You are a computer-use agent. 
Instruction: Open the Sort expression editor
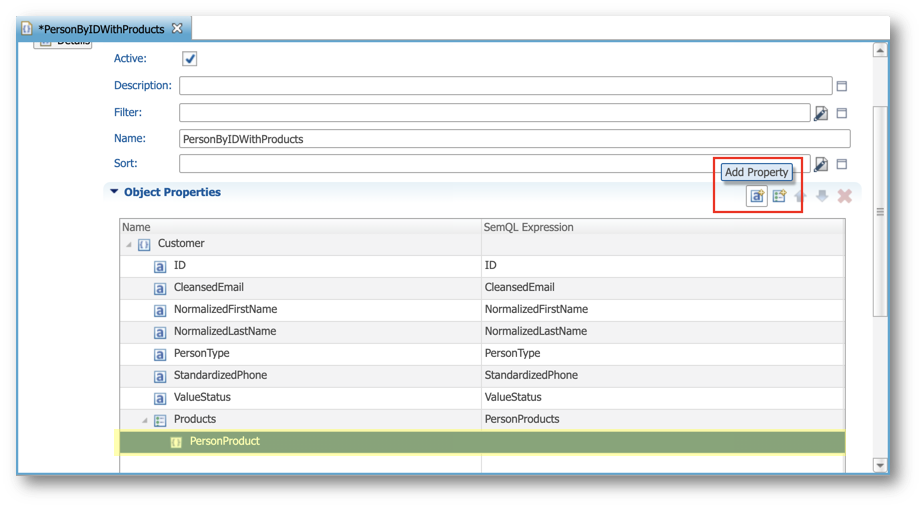(x=820, y=164)
